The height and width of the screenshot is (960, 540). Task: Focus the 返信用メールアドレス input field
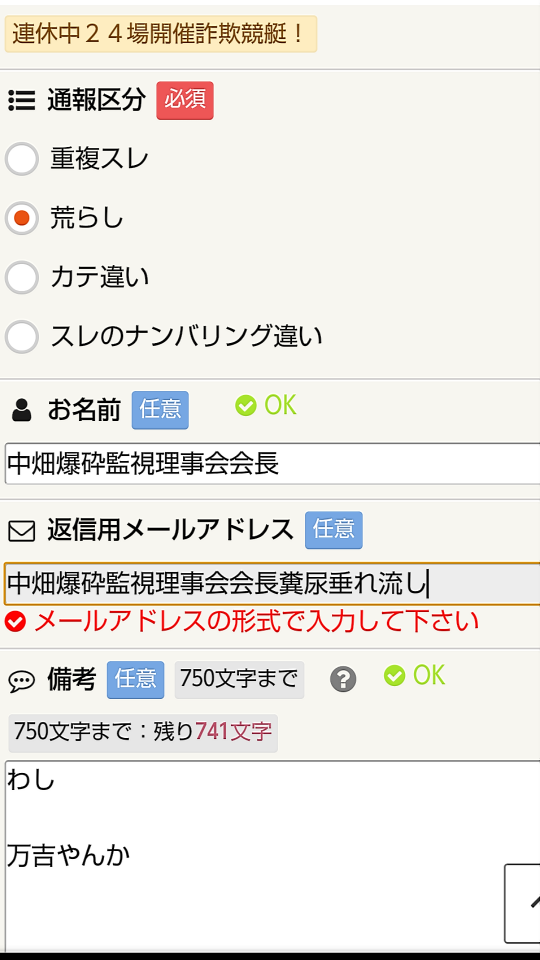click(x=272, y=584)
